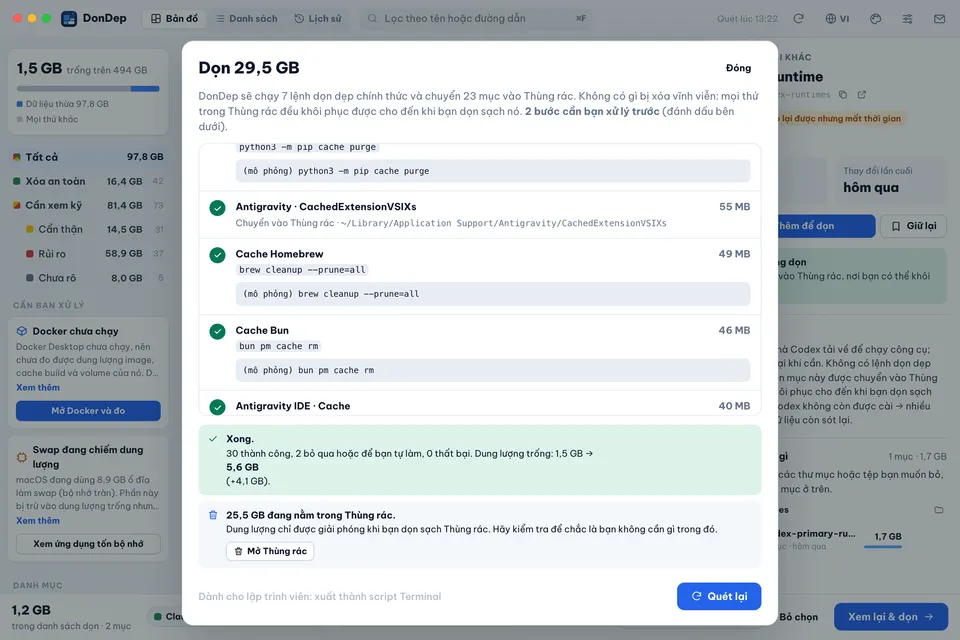960x640 pixels.
Task: Select the Tất cả category row
Action: (x=88, y=157)
